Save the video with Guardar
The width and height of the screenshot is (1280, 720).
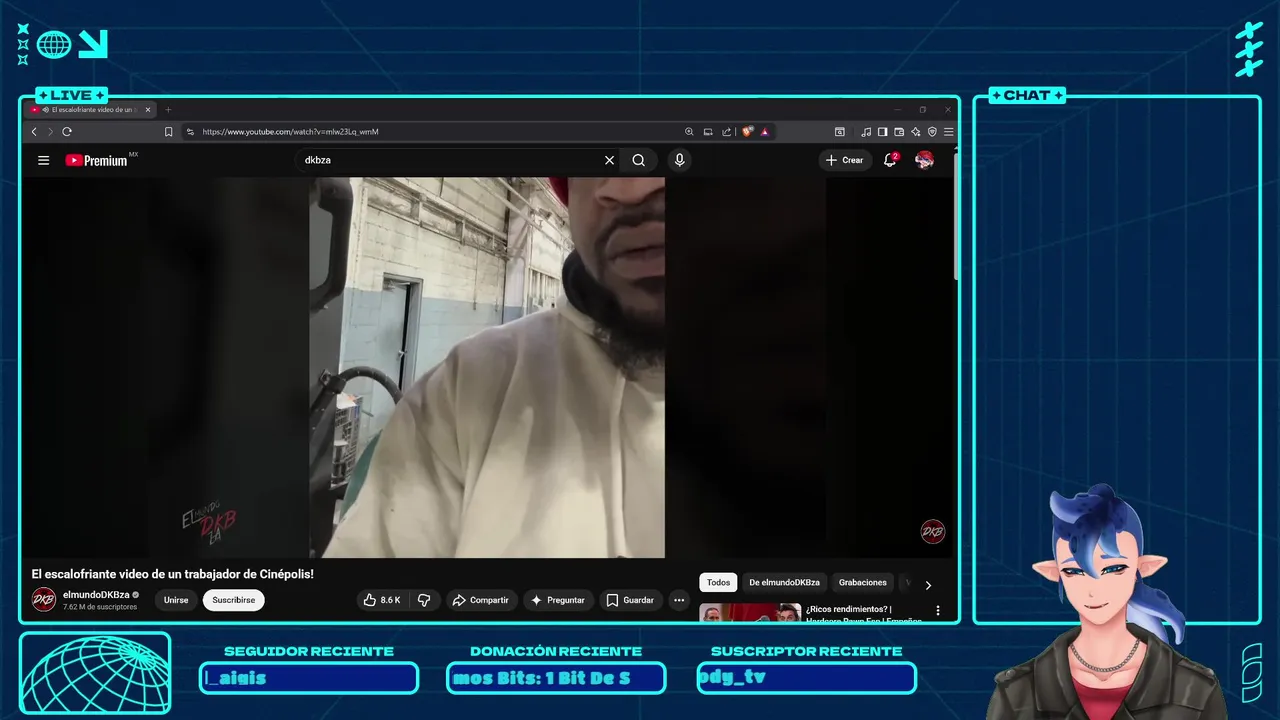[630, 600]
